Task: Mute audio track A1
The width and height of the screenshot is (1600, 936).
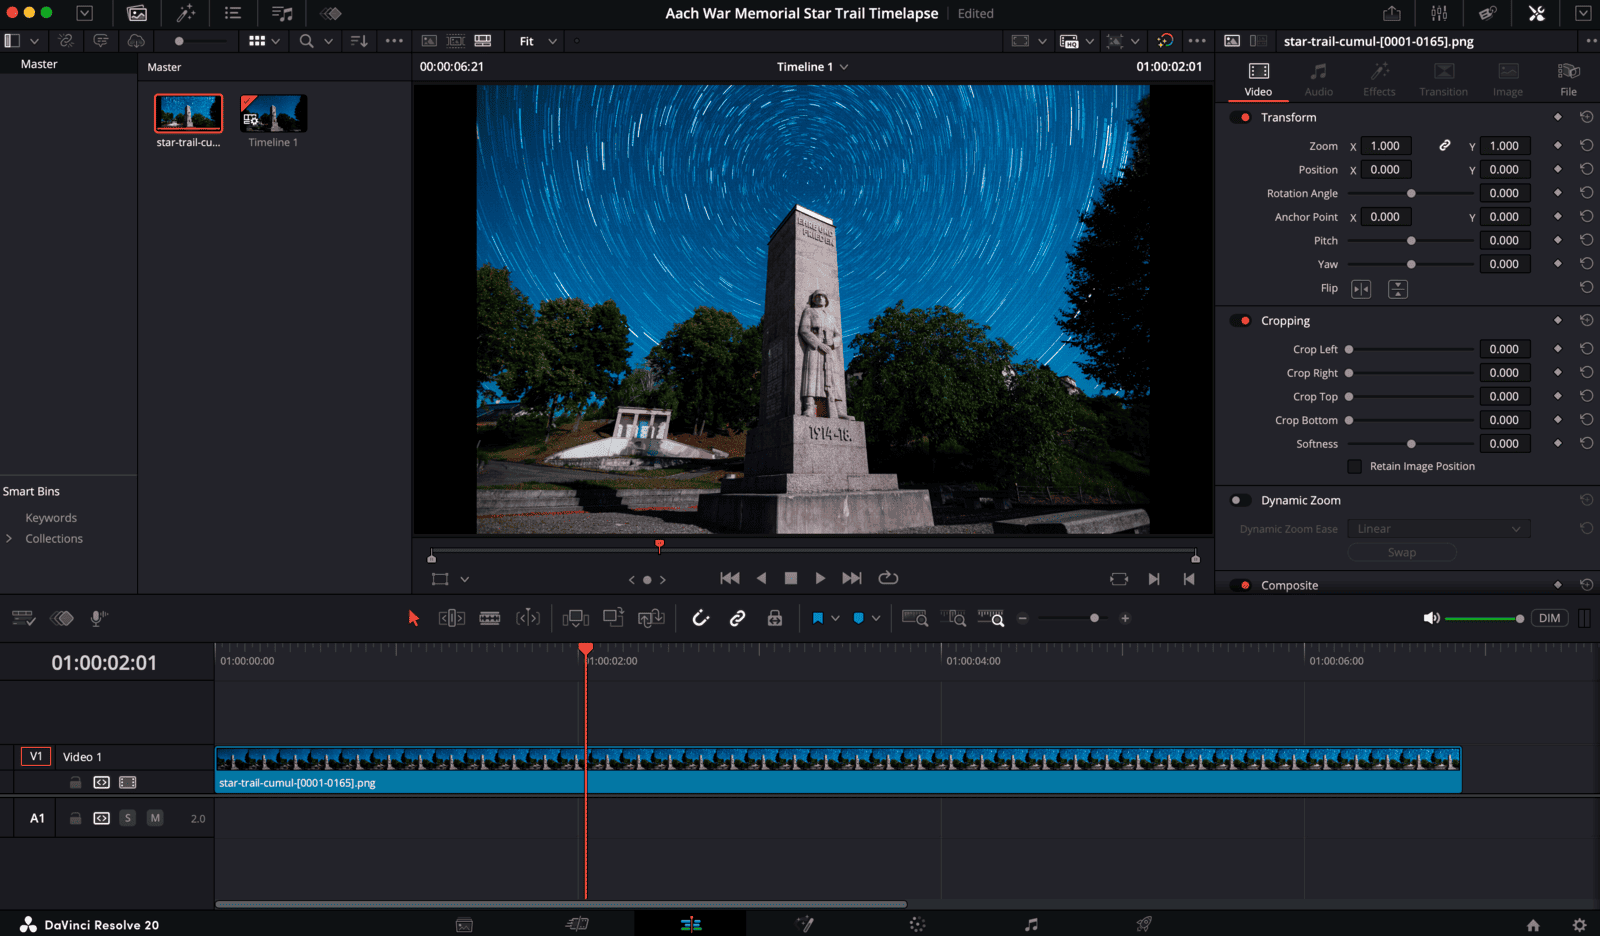Action: [155, 818]
